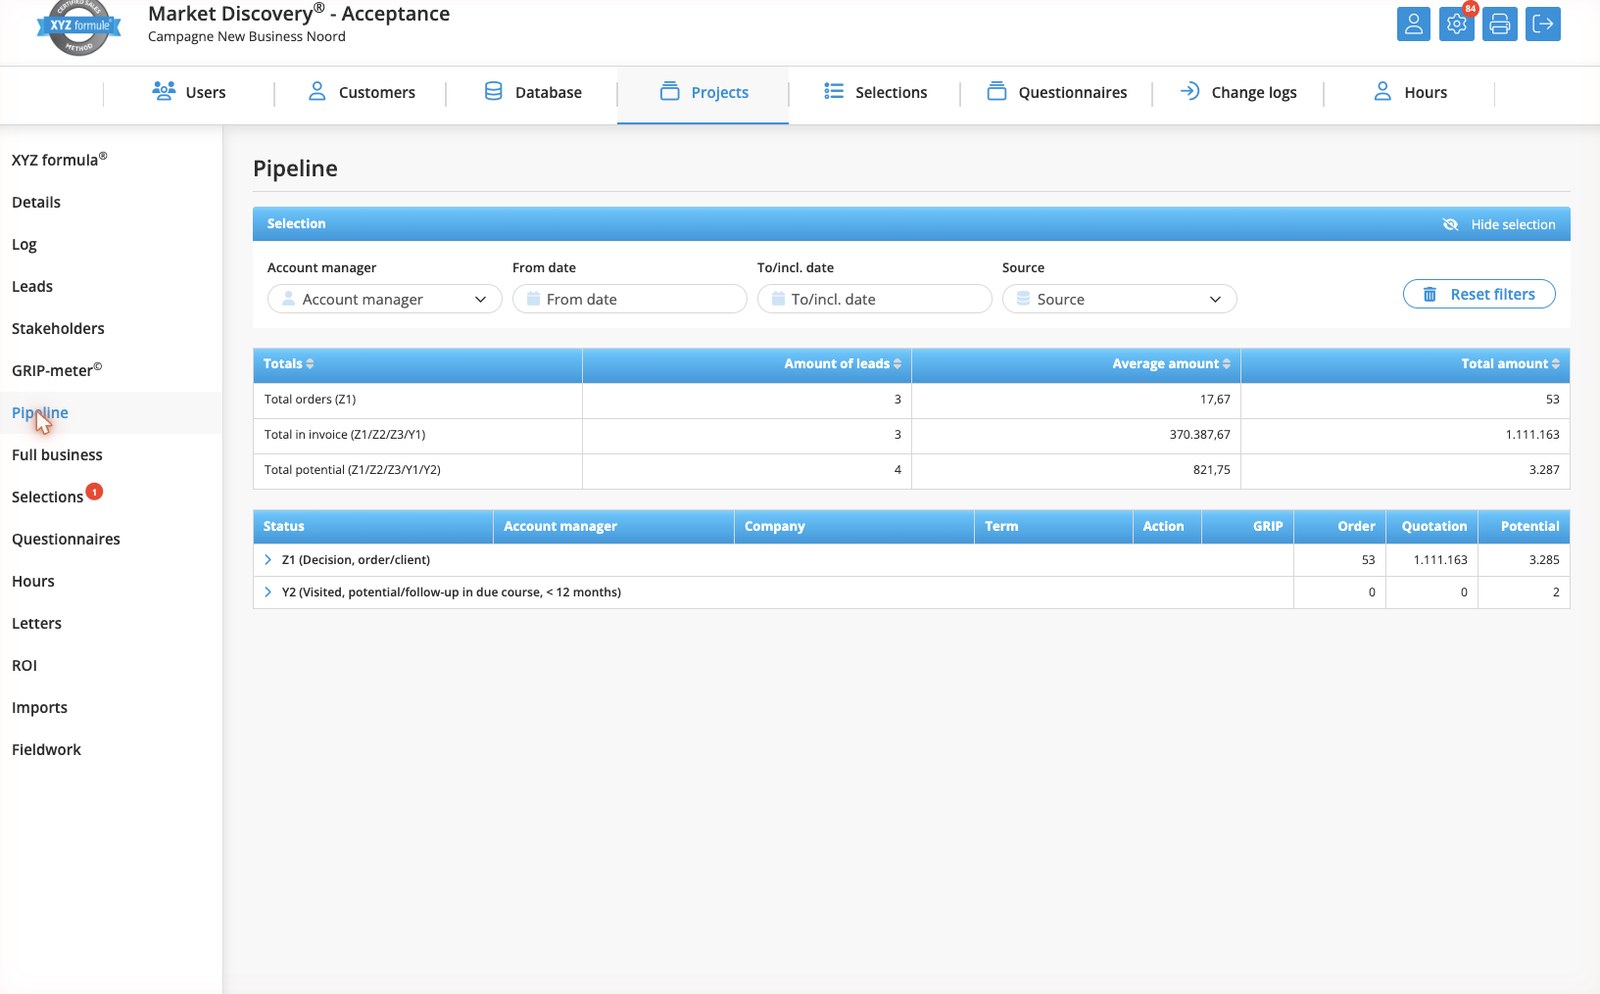Open Fieldwork in the sidebar
Screen dimensions: 1600x994
click(46, 749)
